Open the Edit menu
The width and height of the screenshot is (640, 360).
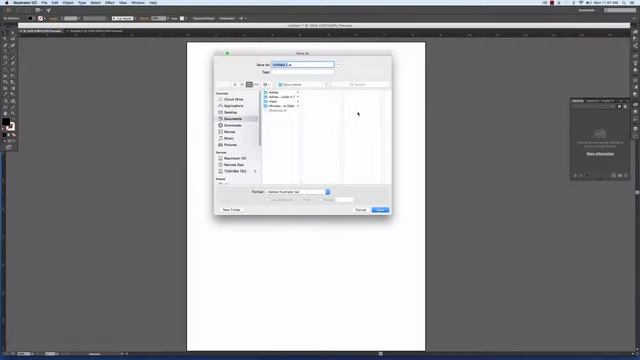click(x=55, y=2)
